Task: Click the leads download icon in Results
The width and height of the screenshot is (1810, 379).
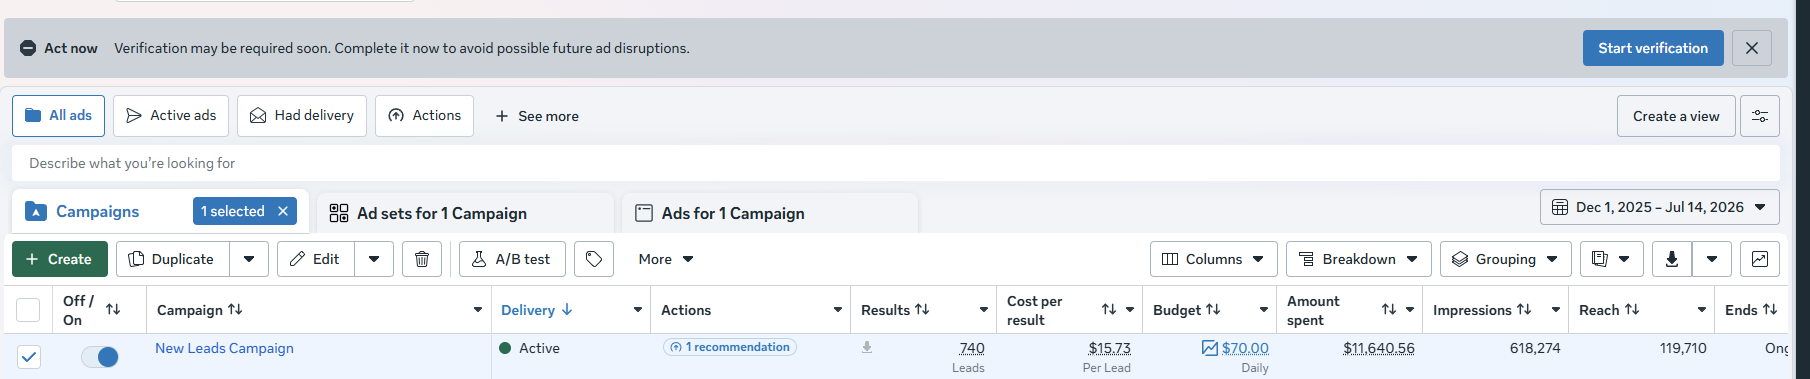Action: (x=867, y=347)
